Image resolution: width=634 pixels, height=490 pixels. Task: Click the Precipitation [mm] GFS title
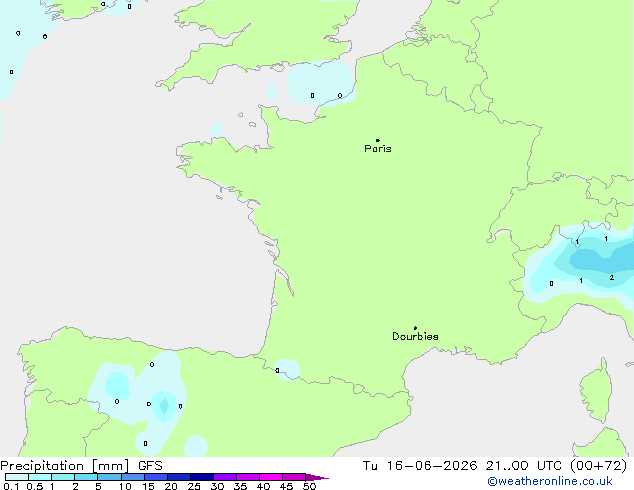(81, 466)
